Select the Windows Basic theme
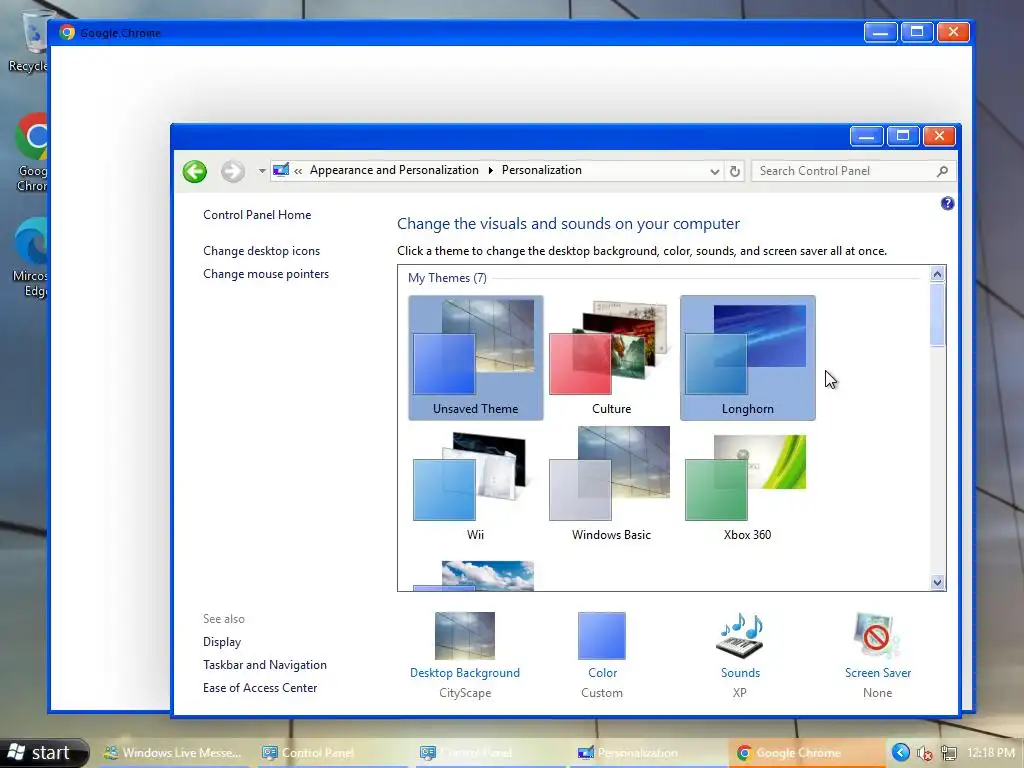The image size is (1024, 768). tap(611, 485)
